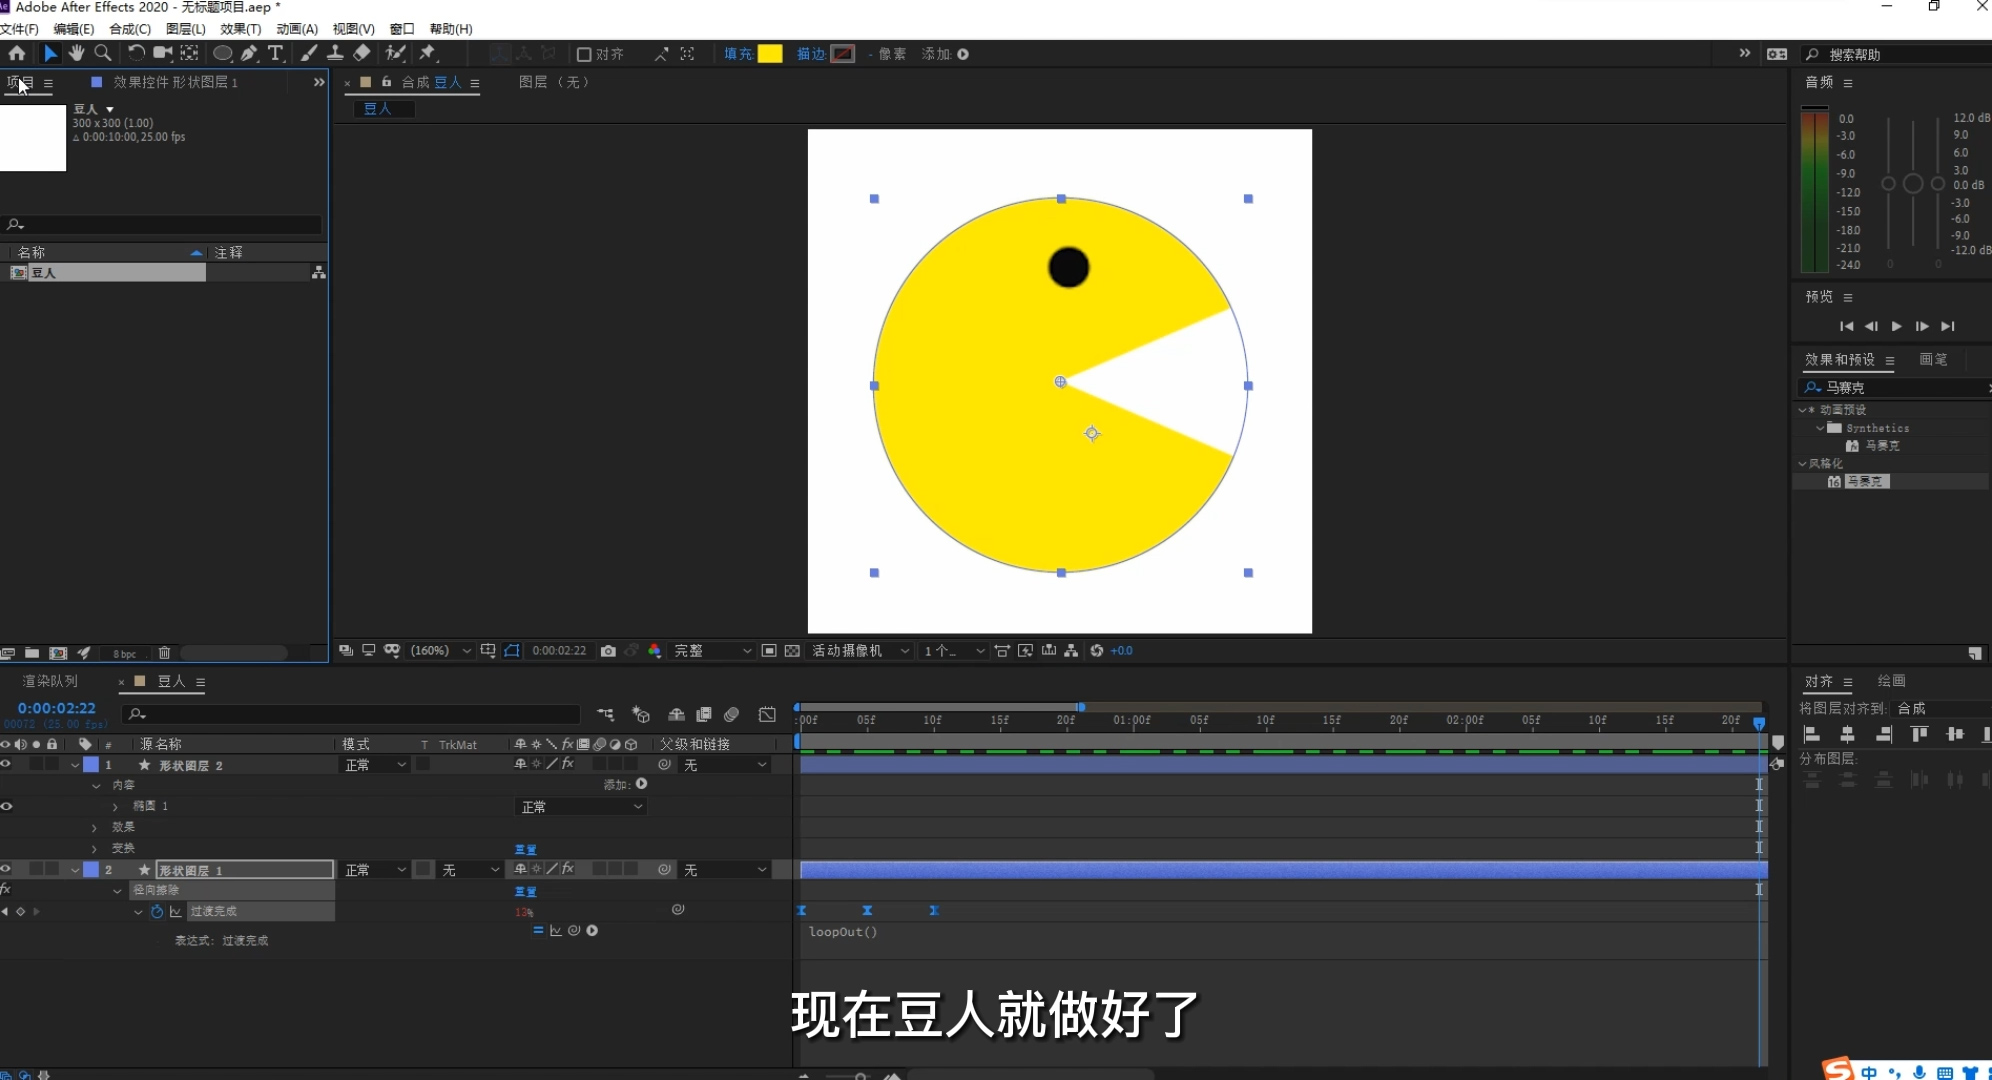Select the Brush tool

(309, 53)
